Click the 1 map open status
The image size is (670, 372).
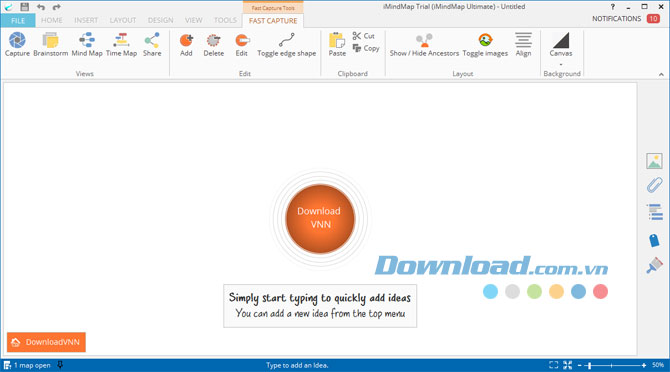coord(27,365)
